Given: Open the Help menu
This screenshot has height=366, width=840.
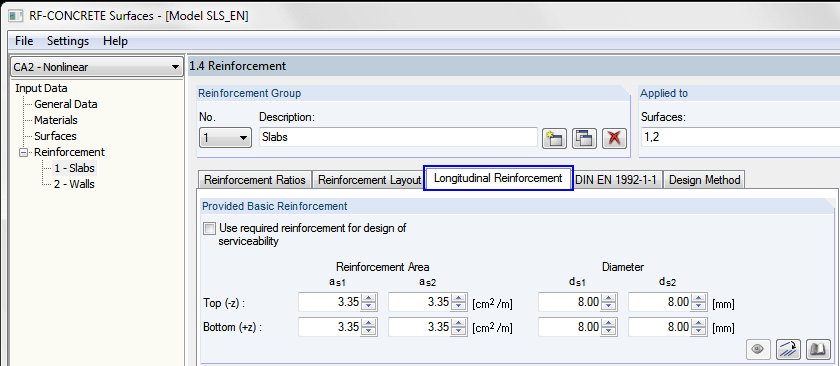Looking at the screenshot, I should (x=115, y=41).
